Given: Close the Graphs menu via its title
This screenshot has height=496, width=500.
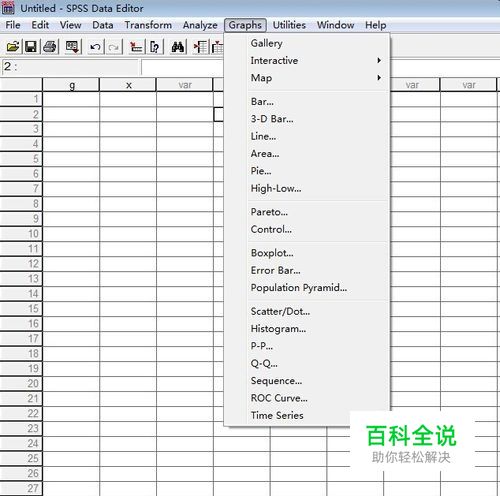Looking at the screenshot, I should click(x=245, y=25).
